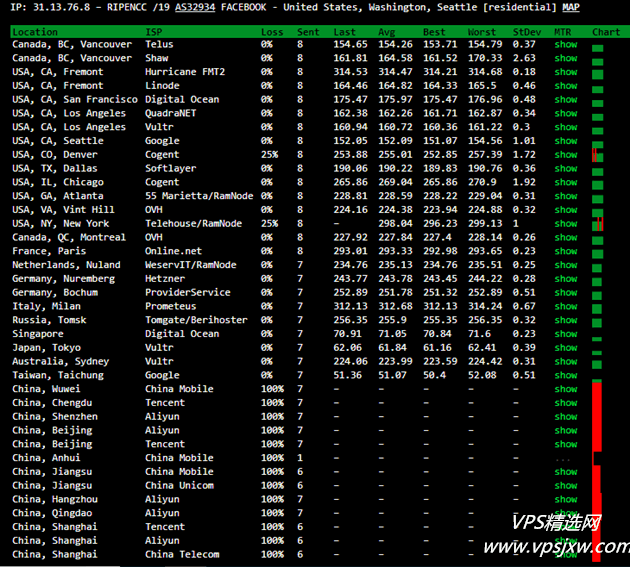Click the ISP column header
630x567 pixels.
(x=154, y=32)
